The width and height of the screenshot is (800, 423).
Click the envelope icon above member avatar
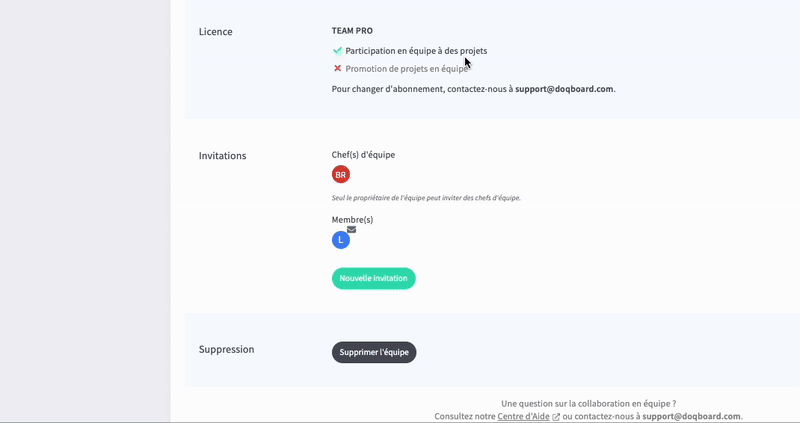(351, 229)
